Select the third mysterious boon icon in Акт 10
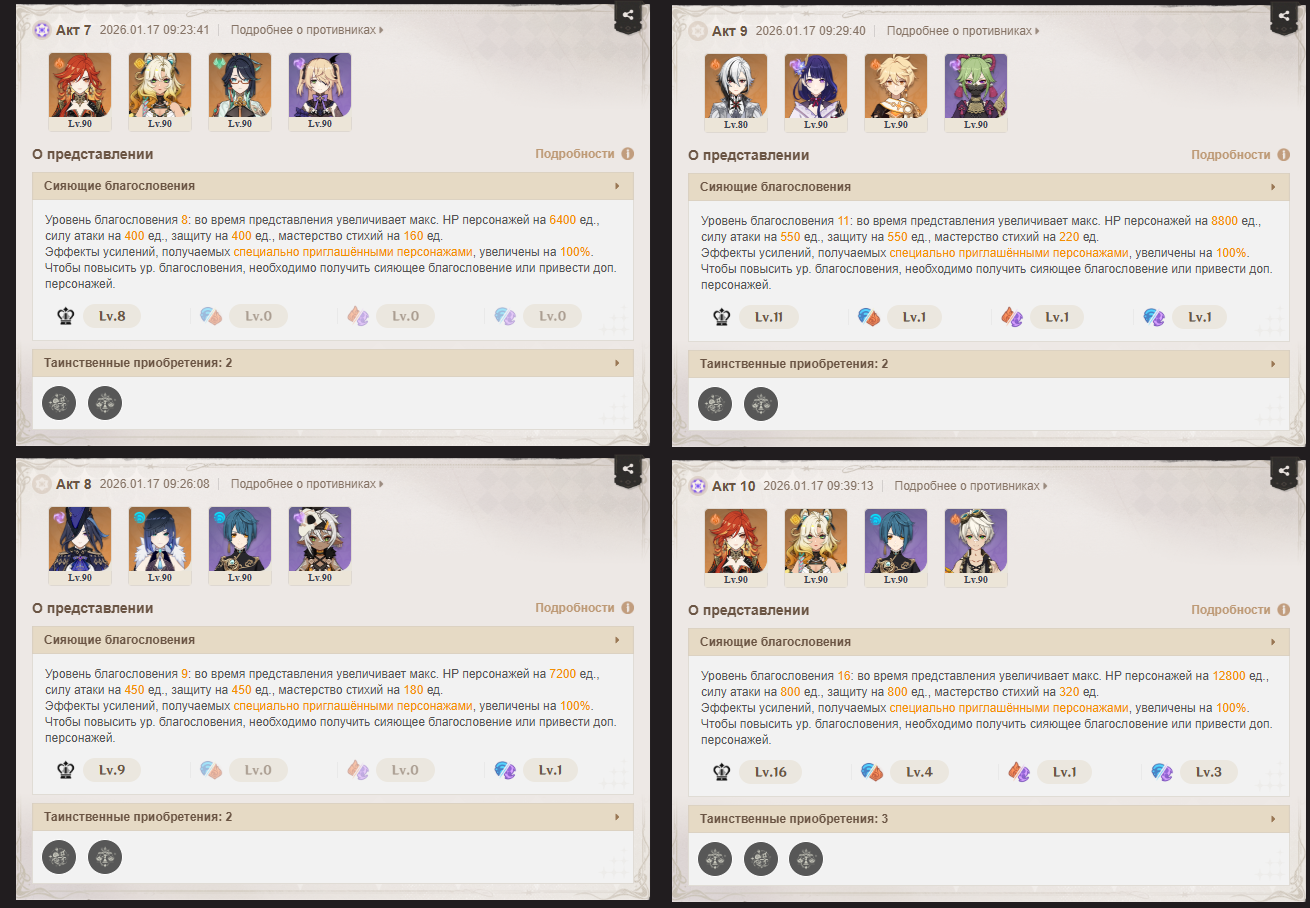The height and width of the screenshot is (908, 1310). (806, 858)
